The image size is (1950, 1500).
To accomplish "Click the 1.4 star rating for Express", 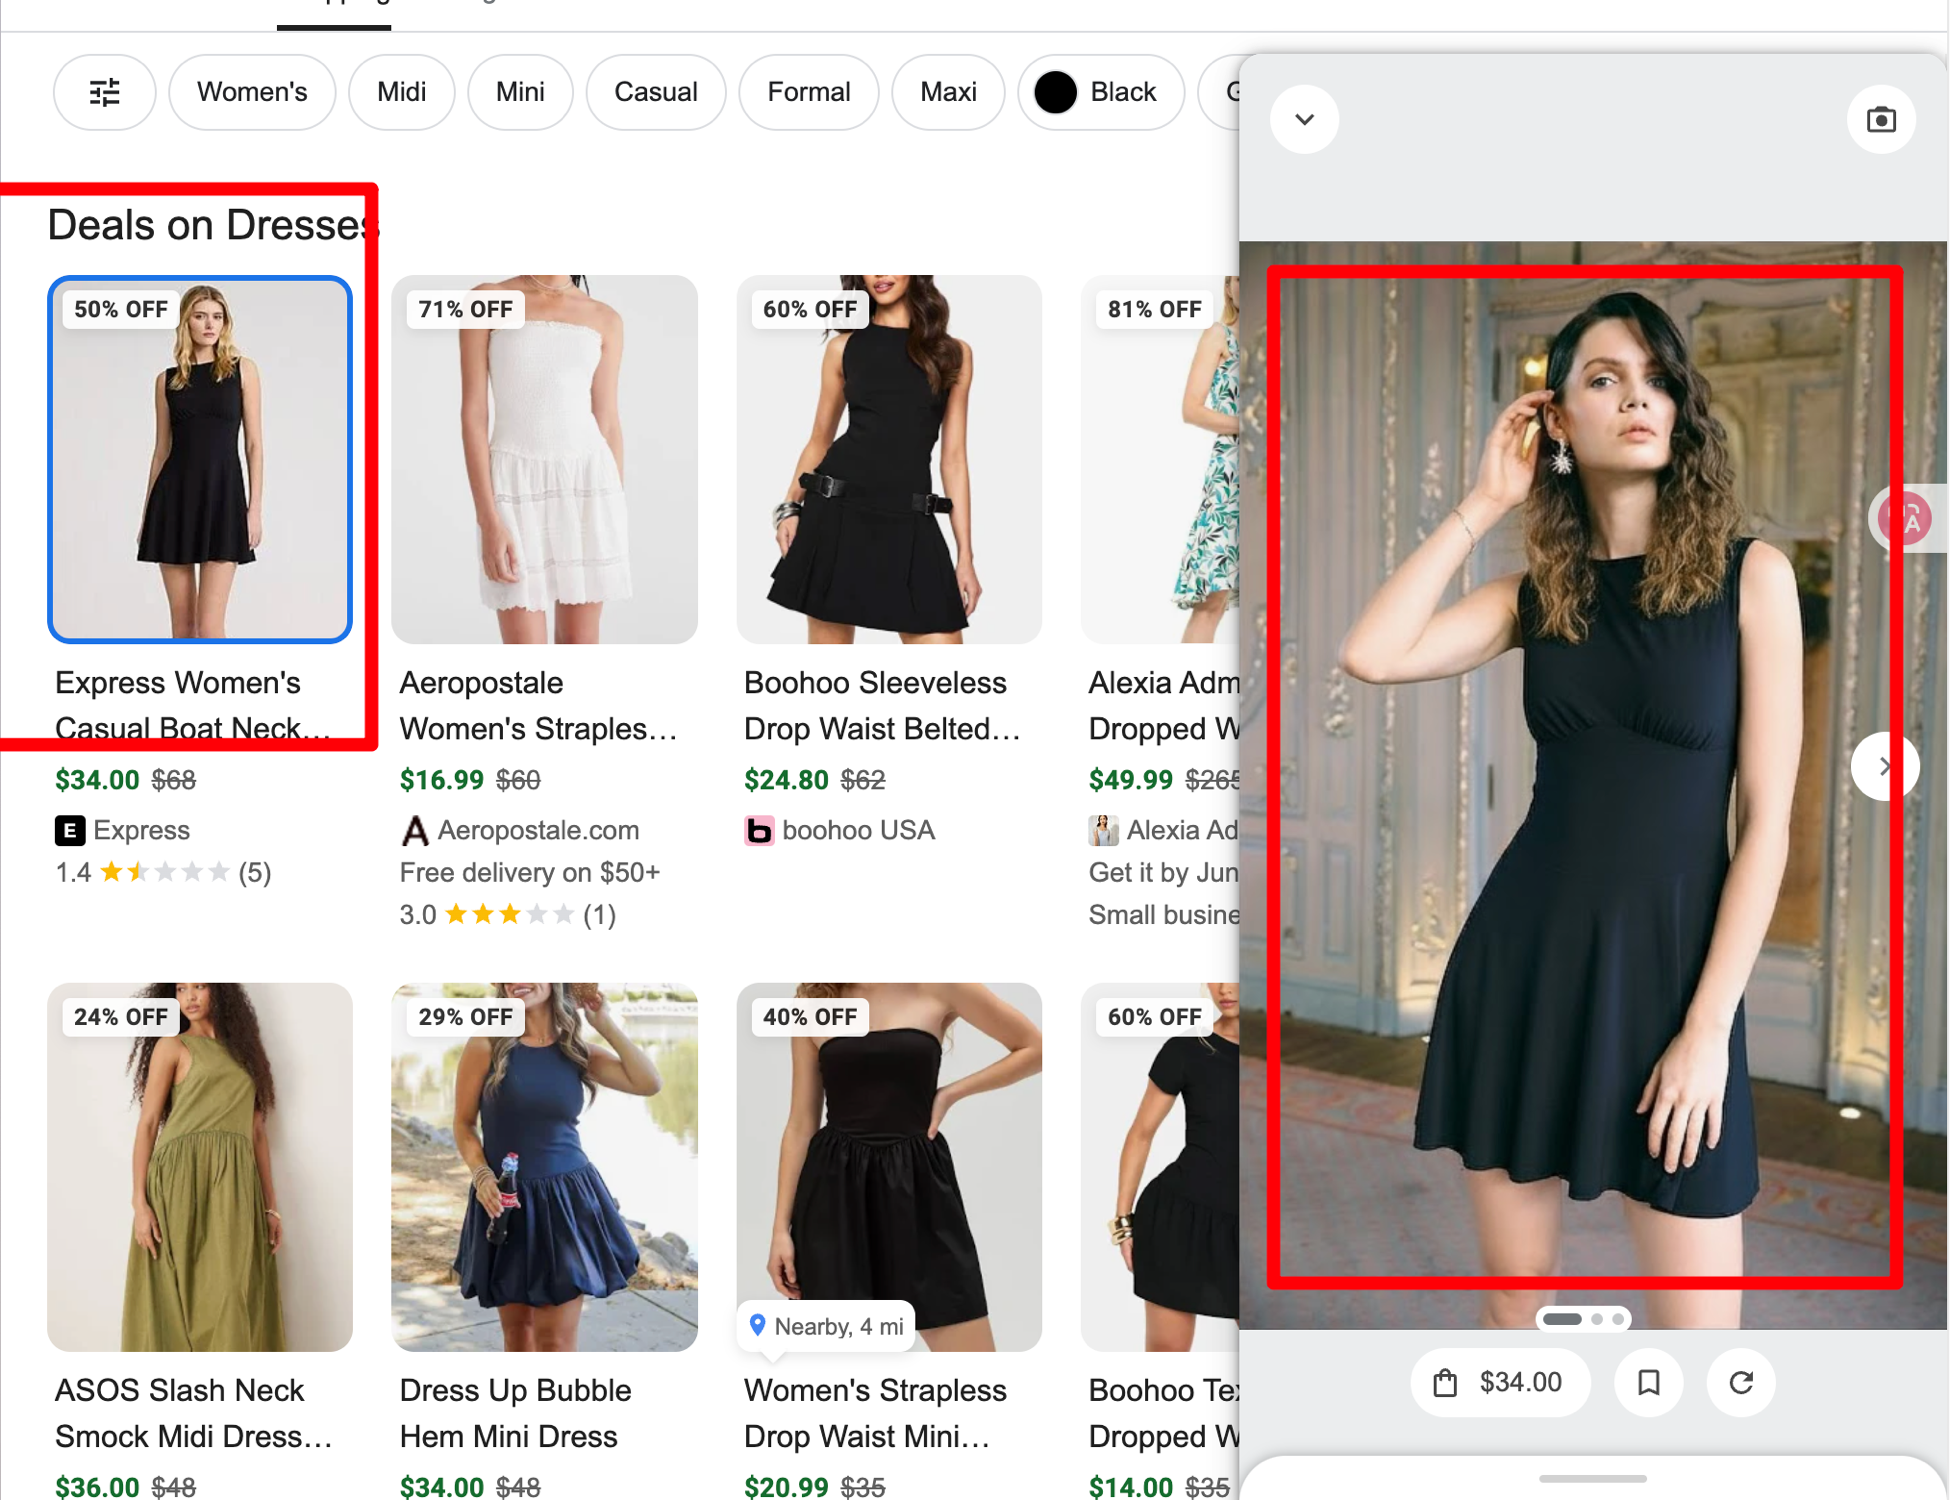I will (x=163, y=873).
